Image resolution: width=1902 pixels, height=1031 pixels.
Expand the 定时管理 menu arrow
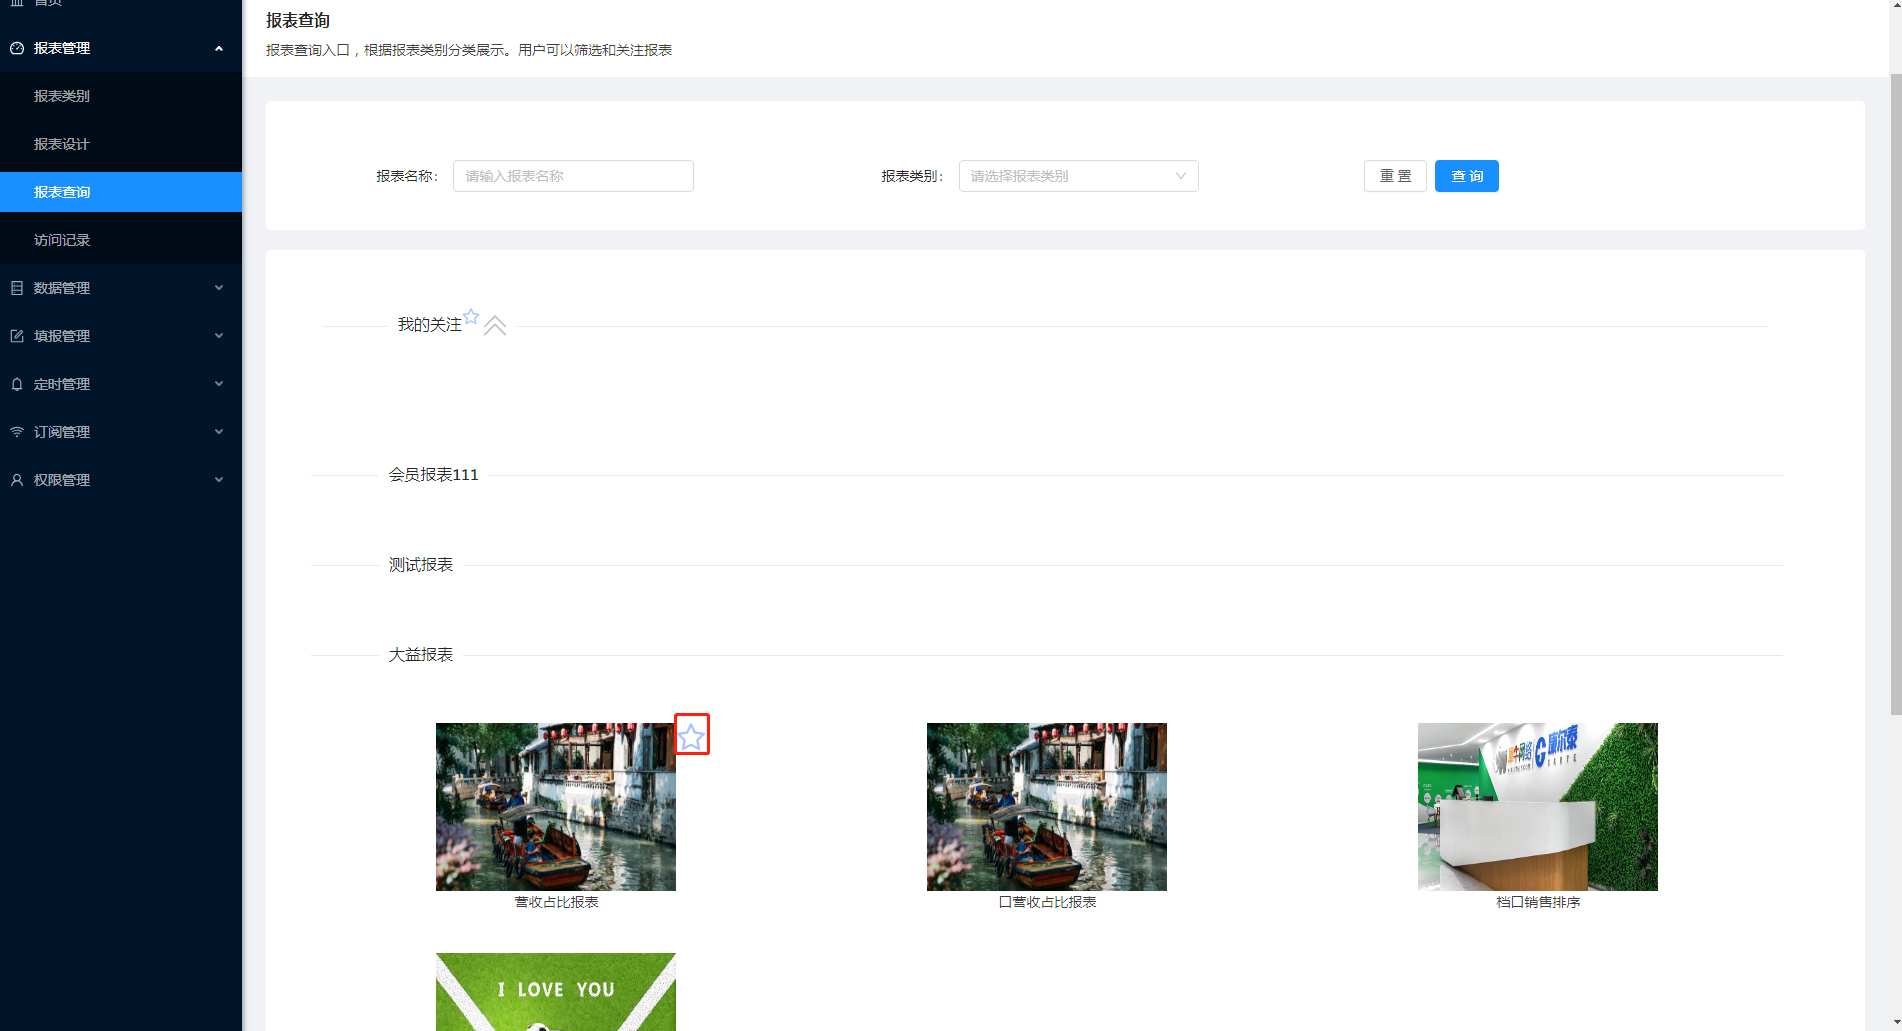click(x=219, y=384)
